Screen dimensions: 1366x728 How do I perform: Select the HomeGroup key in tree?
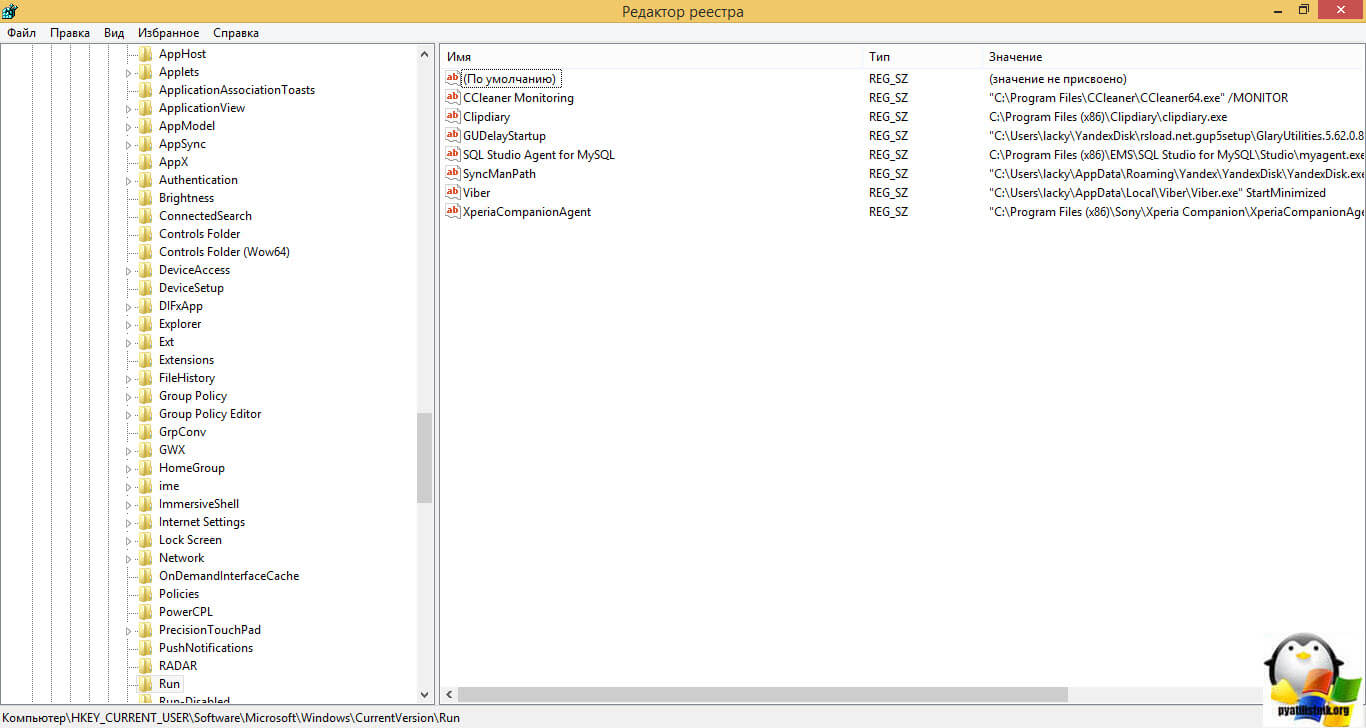[191, 468]
